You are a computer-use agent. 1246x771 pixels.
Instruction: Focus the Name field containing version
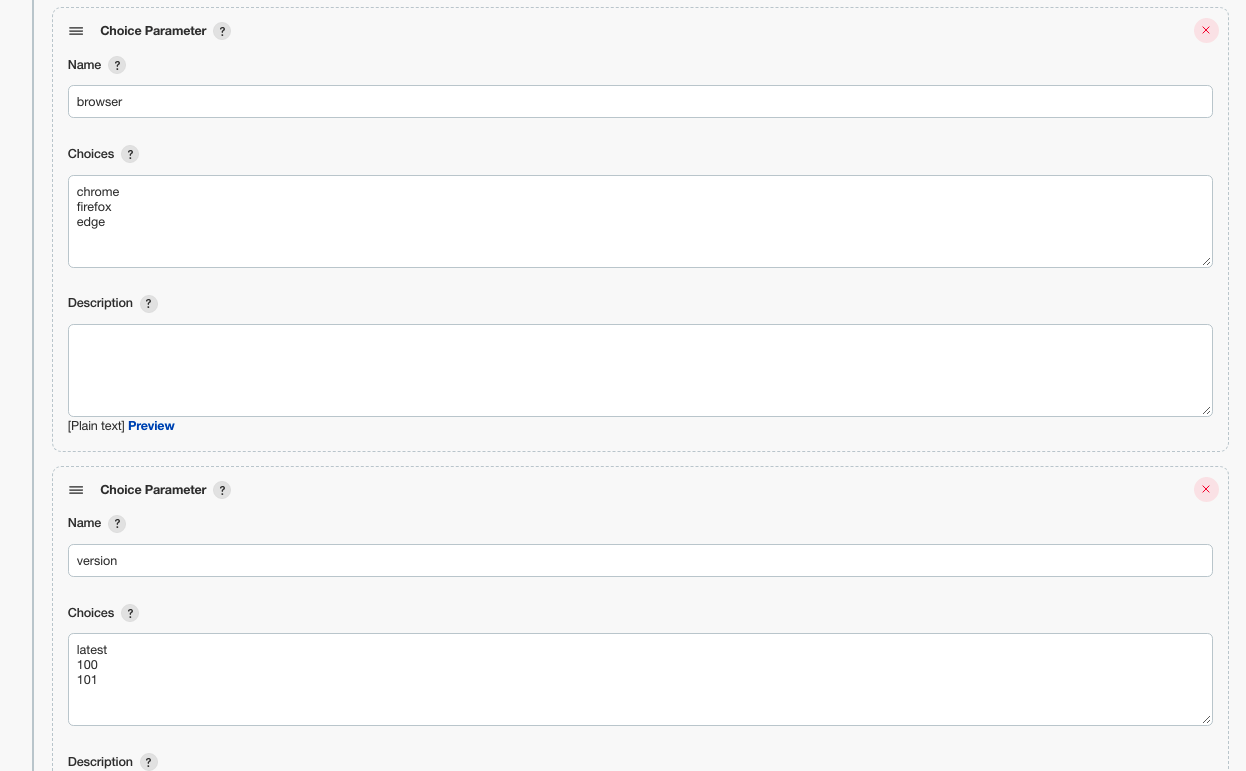pos(640,560)
